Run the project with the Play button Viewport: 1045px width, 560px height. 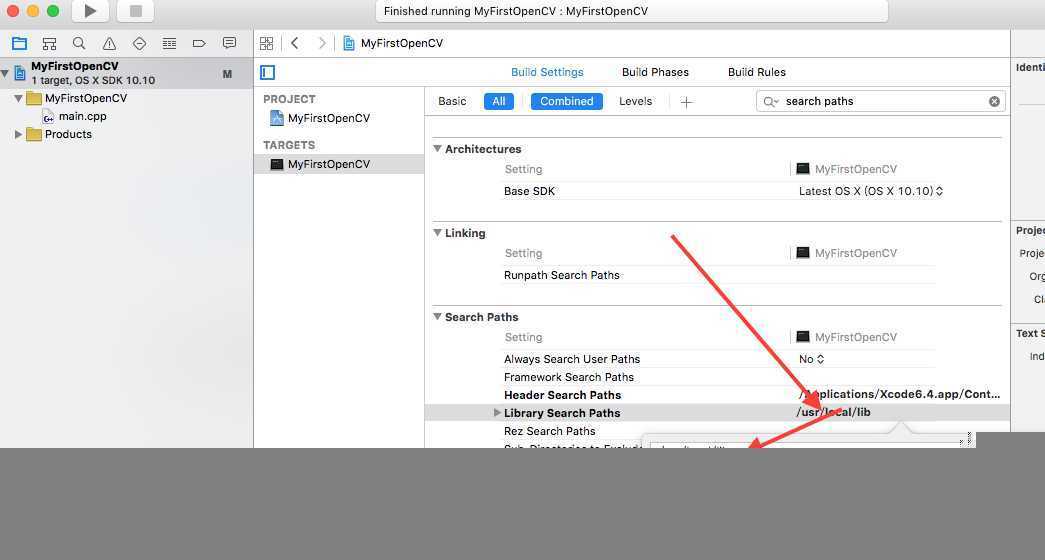pos(90,11)
